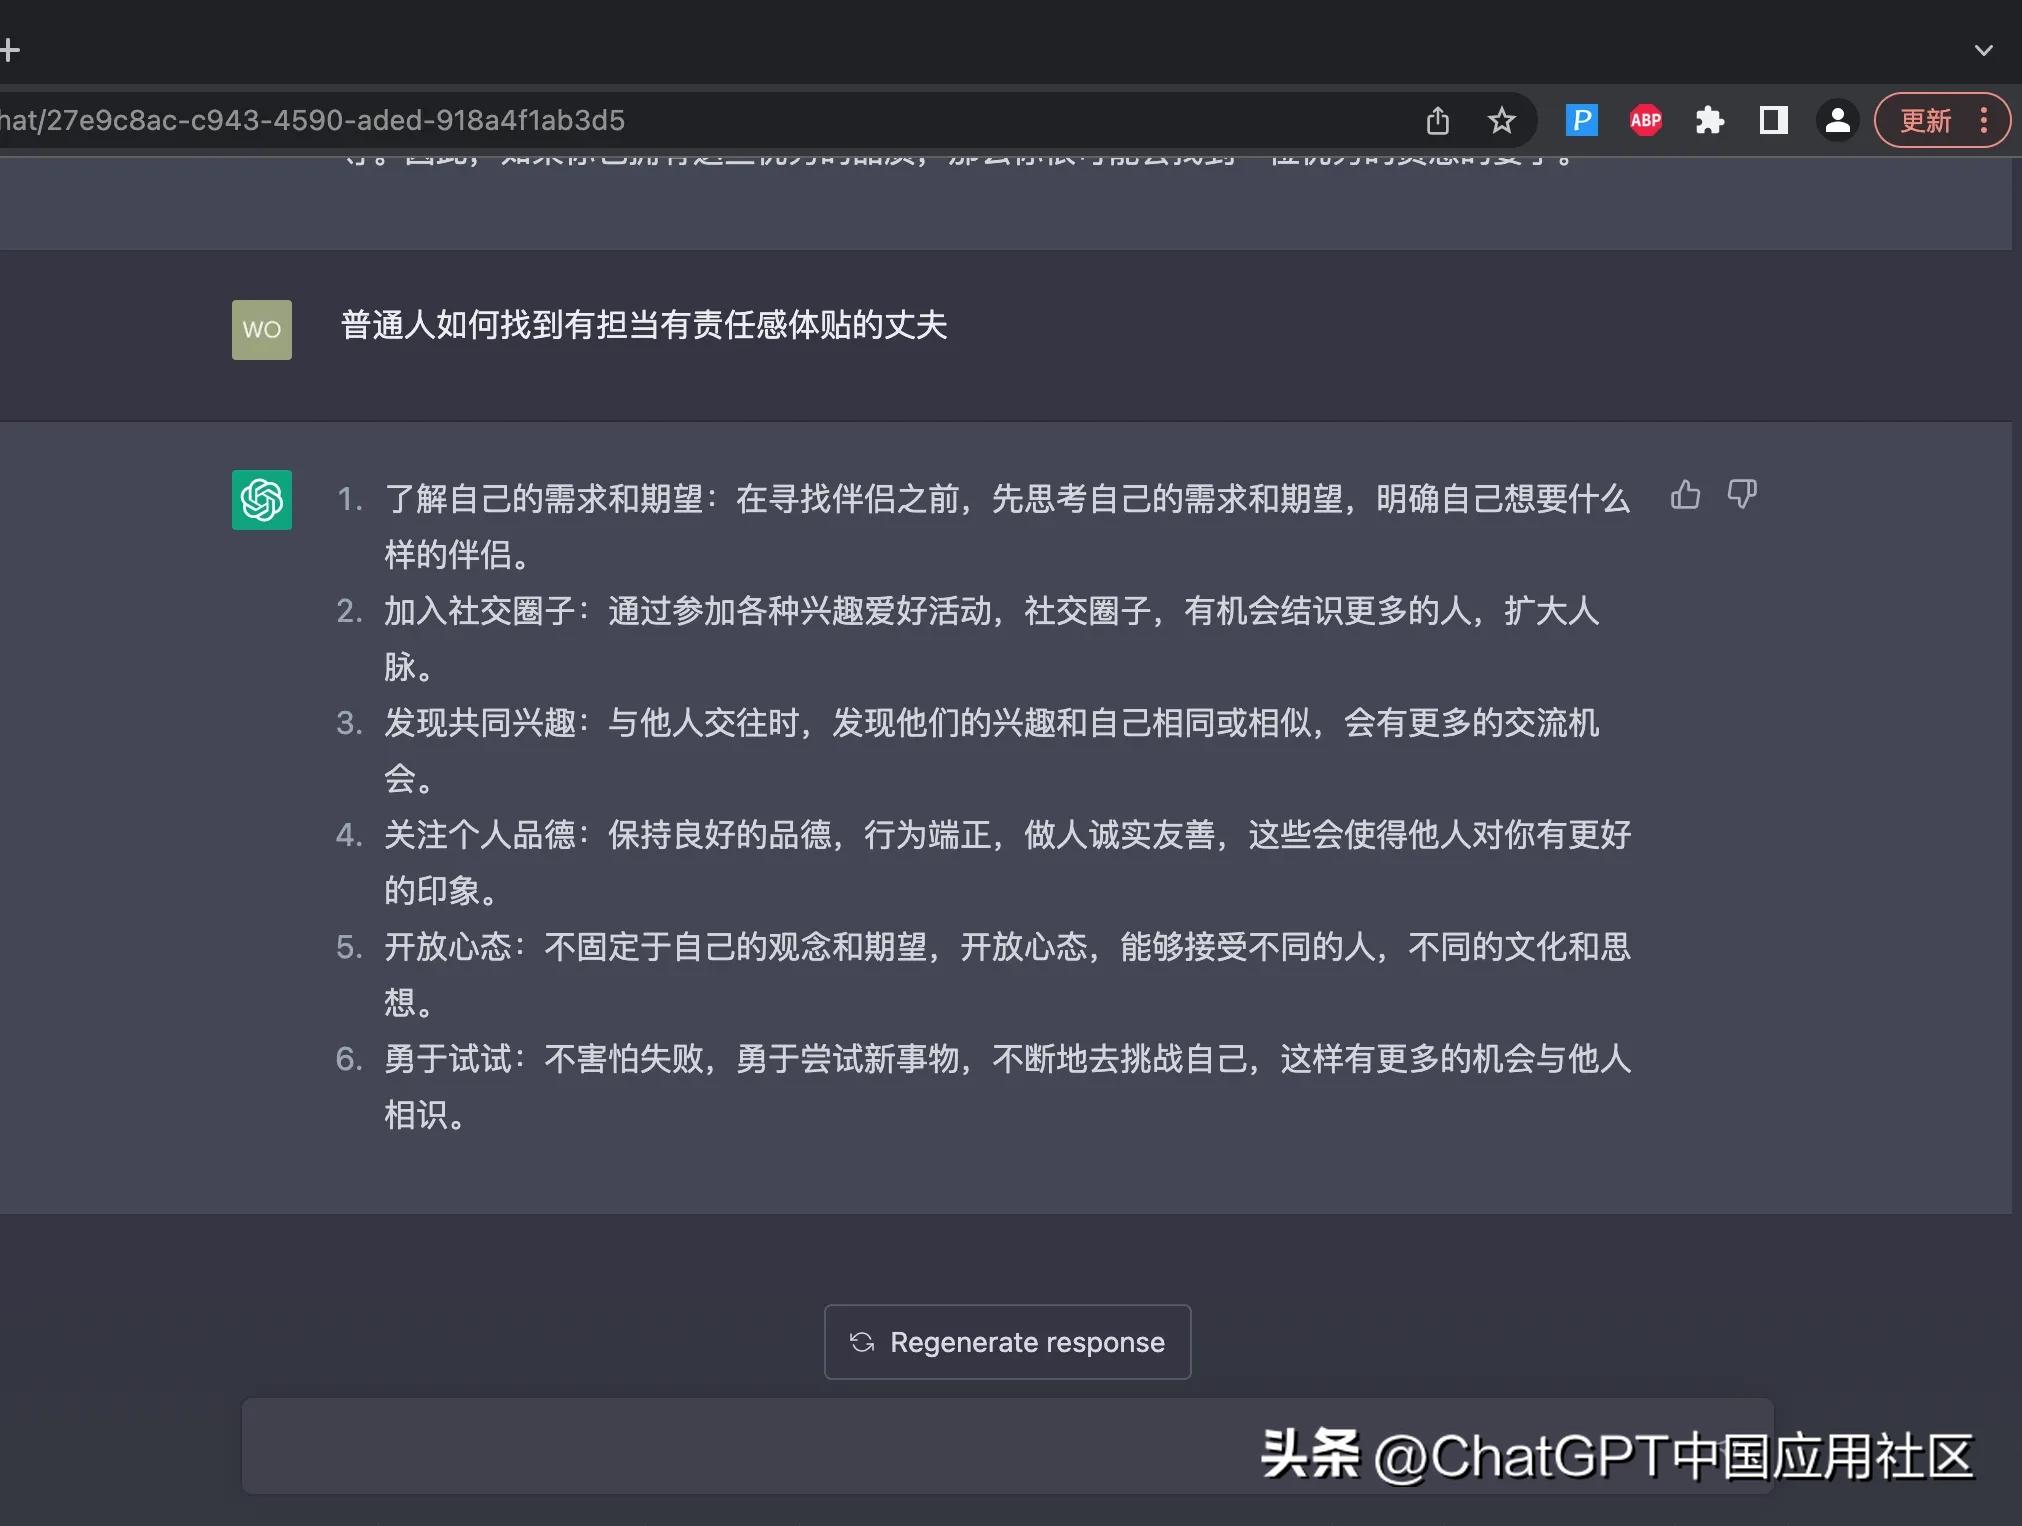
Task: Click the browser profile avatar icon
Action: [1836, 120]
